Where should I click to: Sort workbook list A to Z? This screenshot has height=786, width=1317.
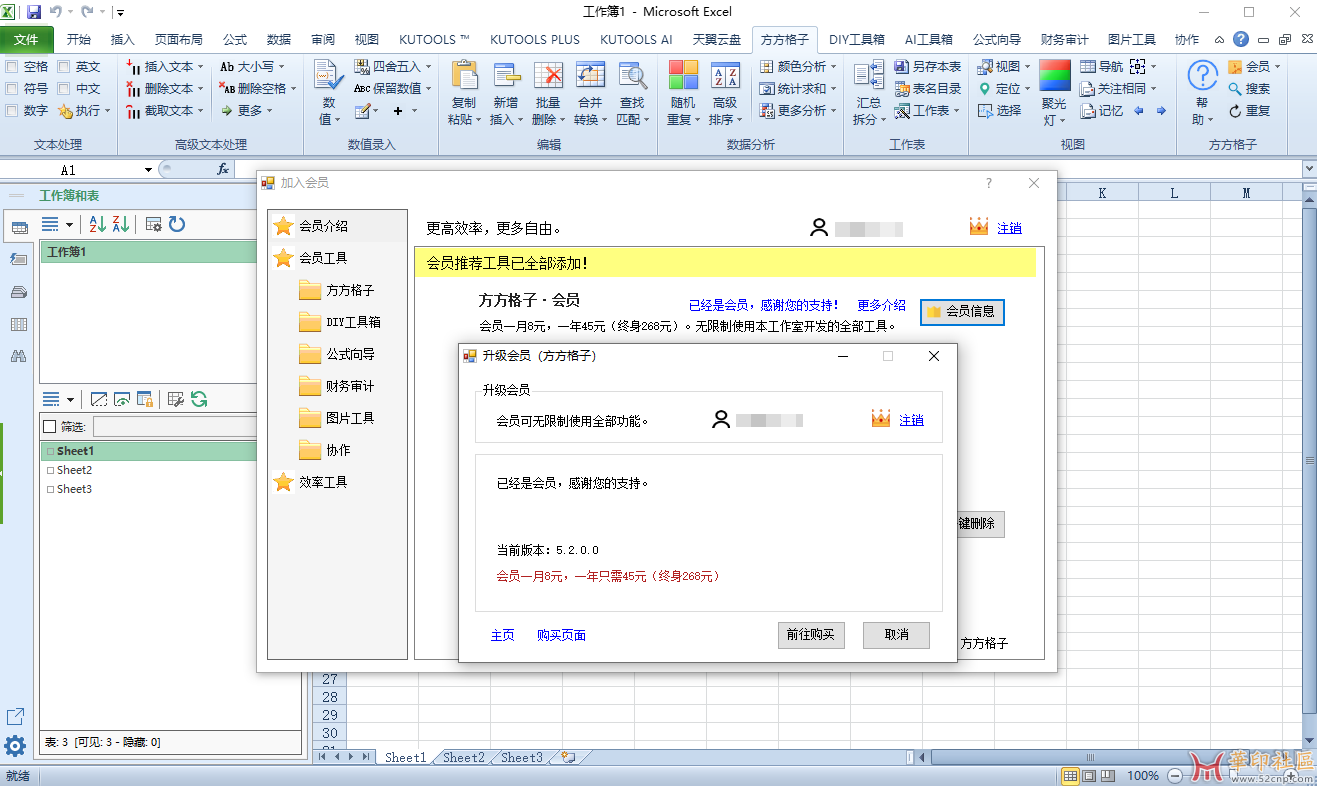[97, 224]
